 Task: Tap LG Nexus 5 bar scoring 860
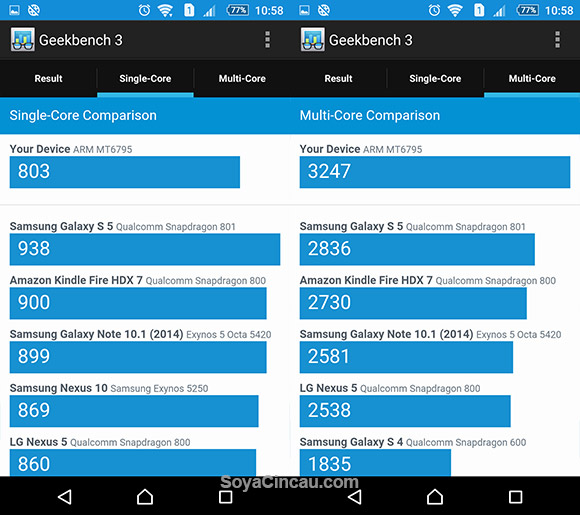tap(133, 462)
